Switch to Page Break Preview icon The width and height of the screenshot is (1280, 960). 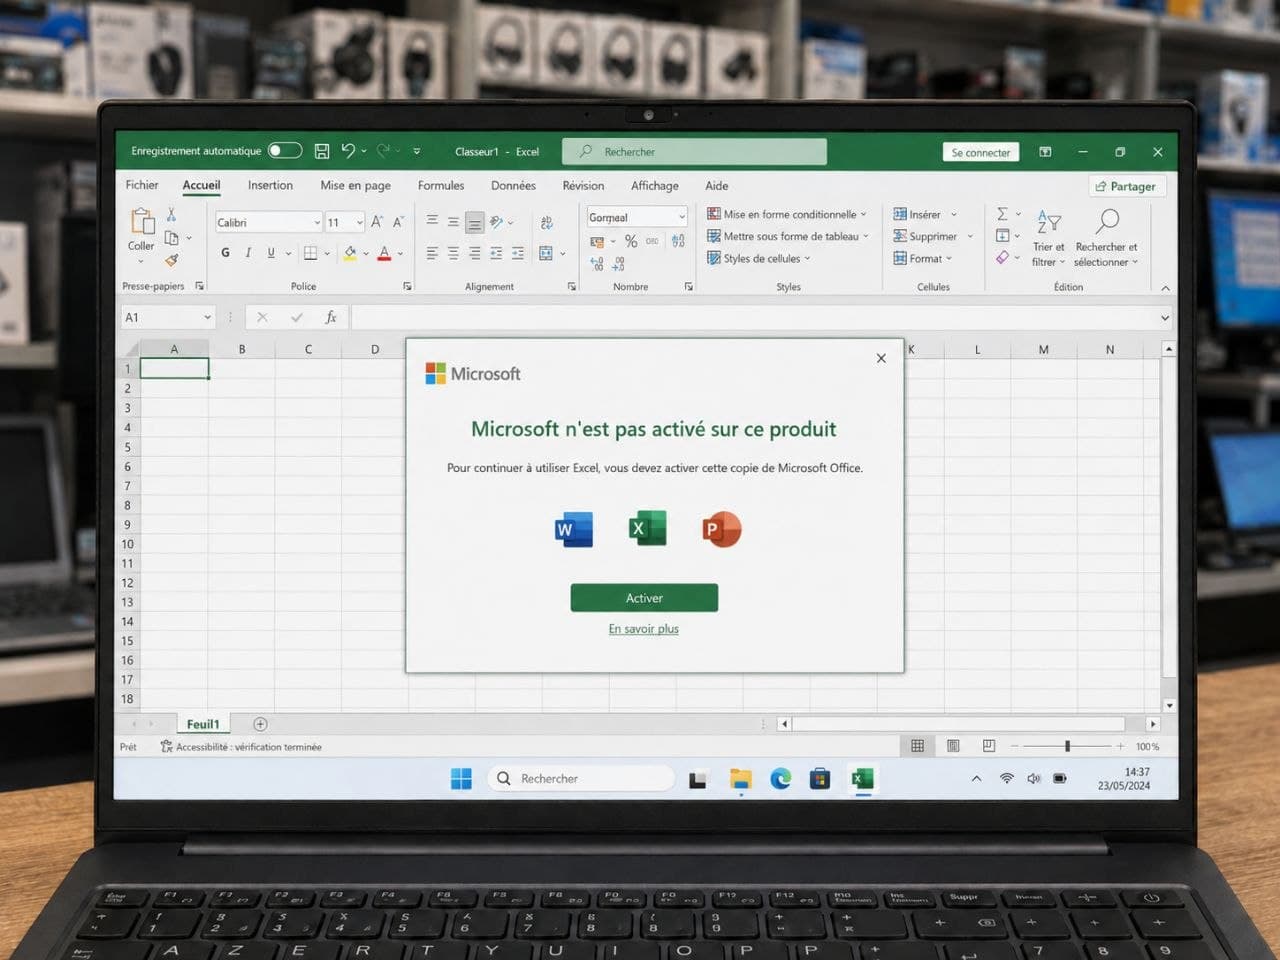click(x=988, y=746)
